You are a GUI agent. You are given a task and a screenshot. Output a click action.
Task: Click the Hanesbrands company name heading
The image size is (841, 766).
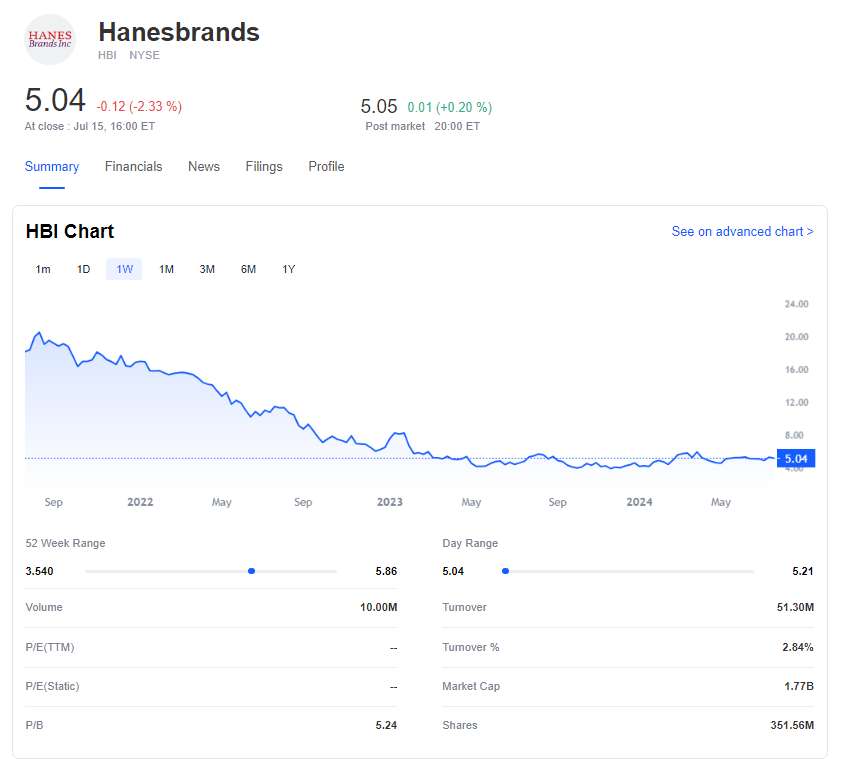[x=179, y=32]
